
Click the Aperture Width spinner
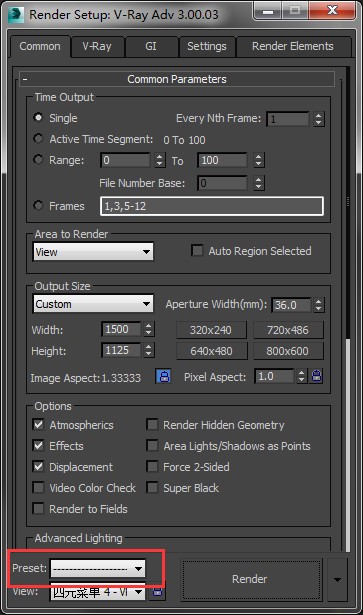point(319,305)
